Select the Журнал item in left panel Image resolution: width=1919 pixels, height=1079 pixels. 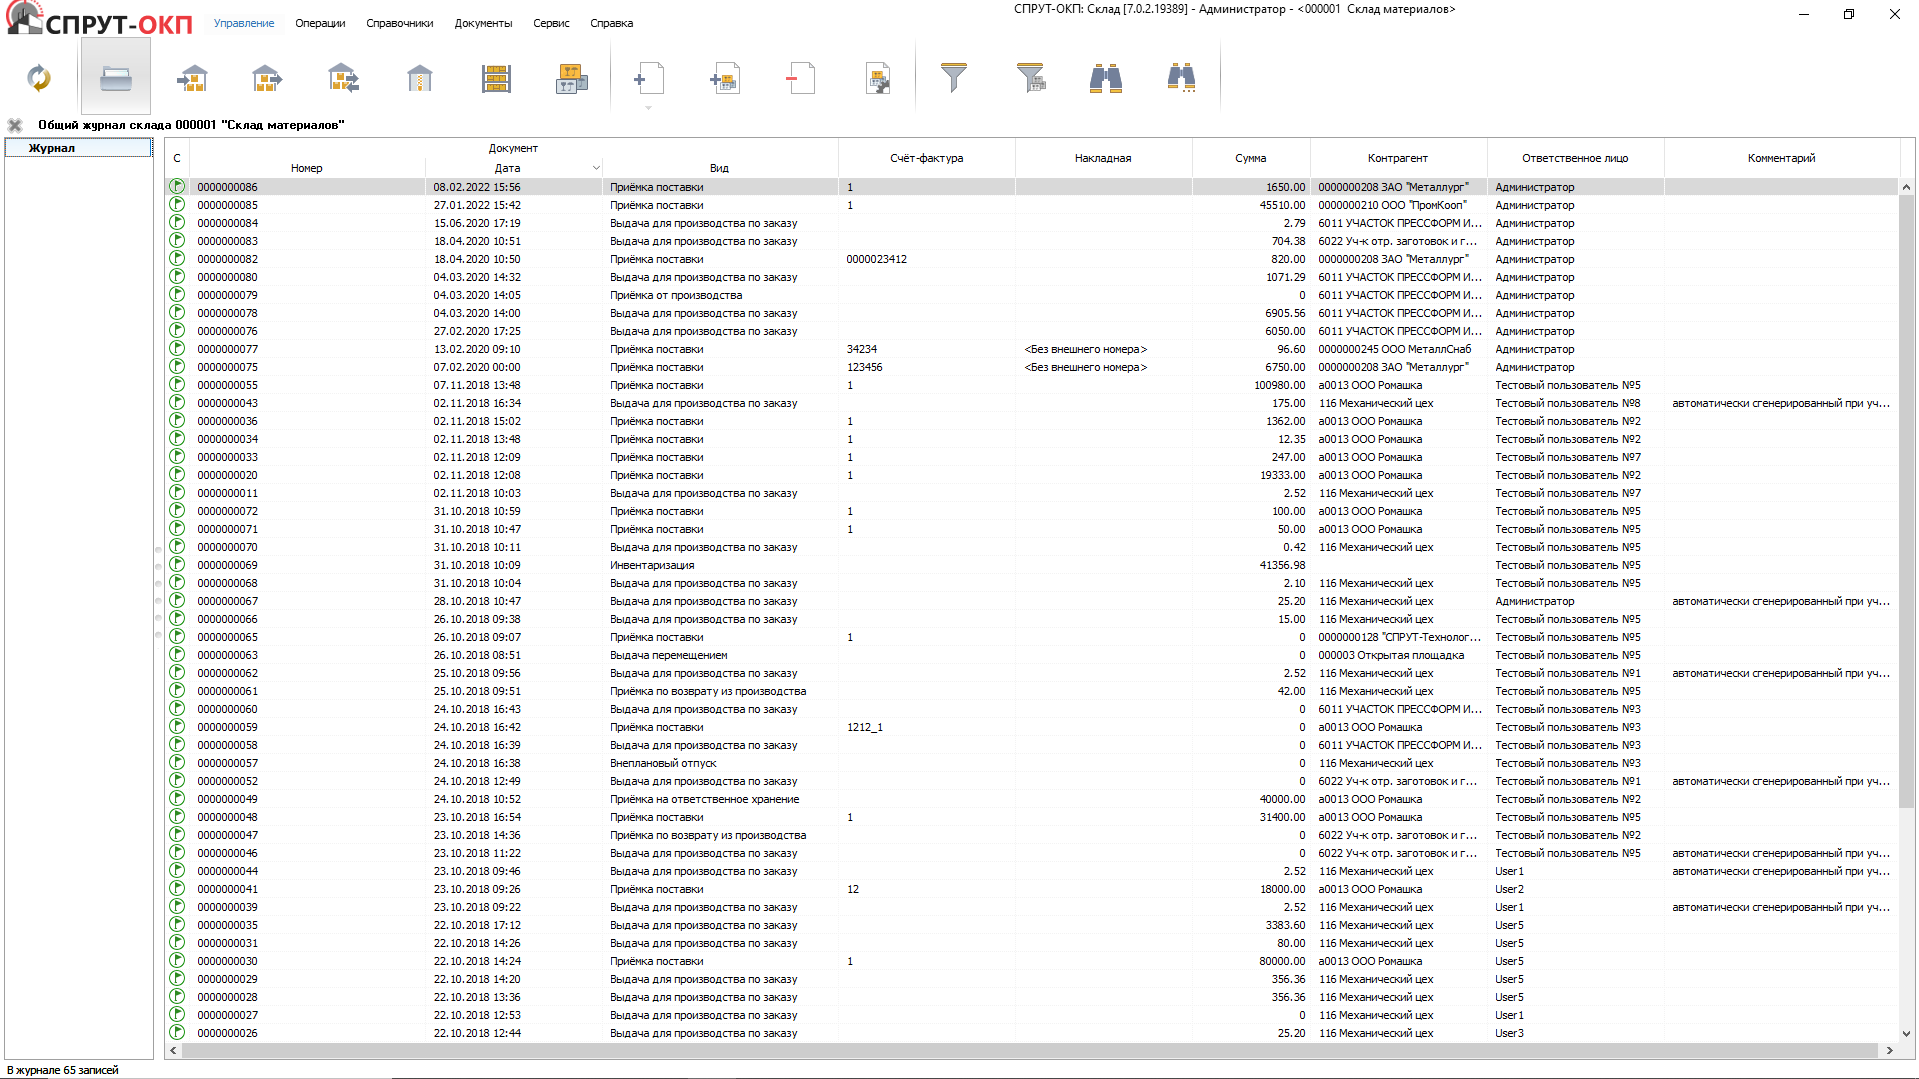pos(52,148)
